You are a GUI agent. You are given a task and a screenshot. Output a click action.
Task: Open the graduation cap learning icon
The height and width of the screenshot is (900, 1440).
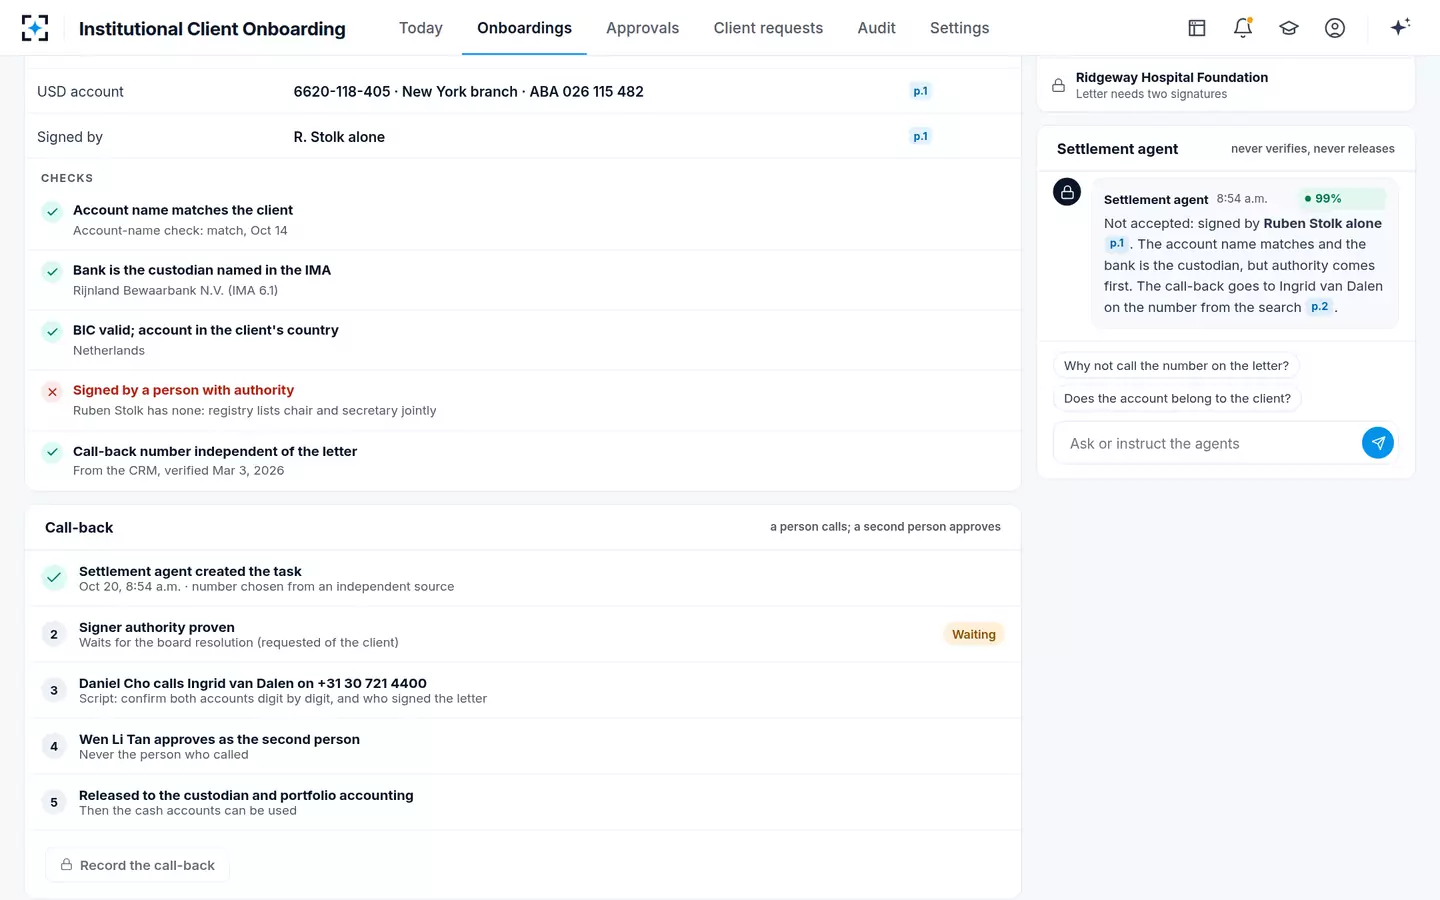click(x=1289, y=28)
